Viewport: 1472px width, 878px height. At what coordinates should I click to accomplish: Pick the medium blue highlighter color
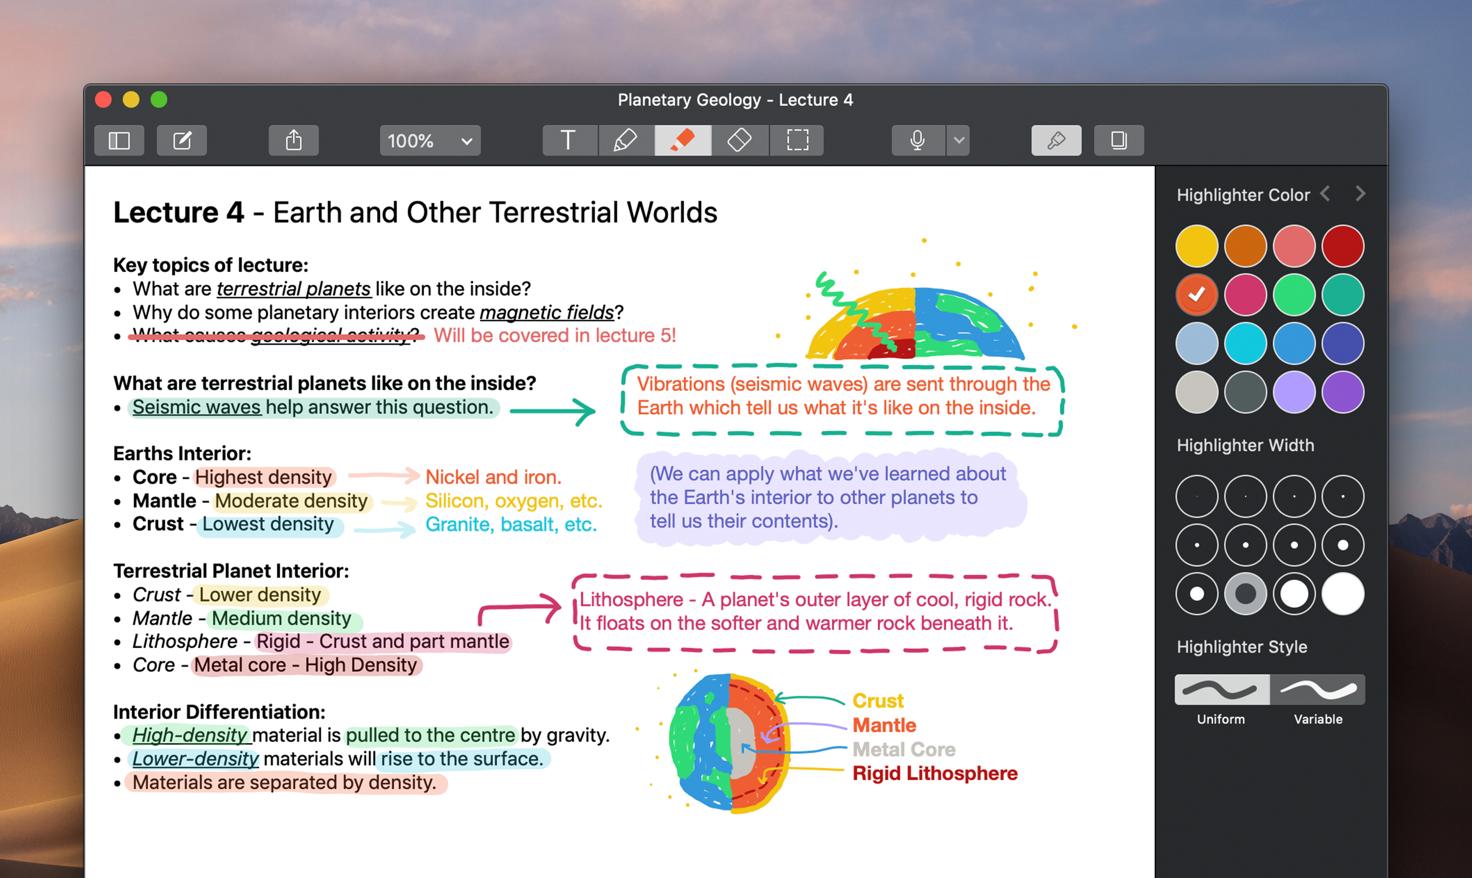point(1294,344)
